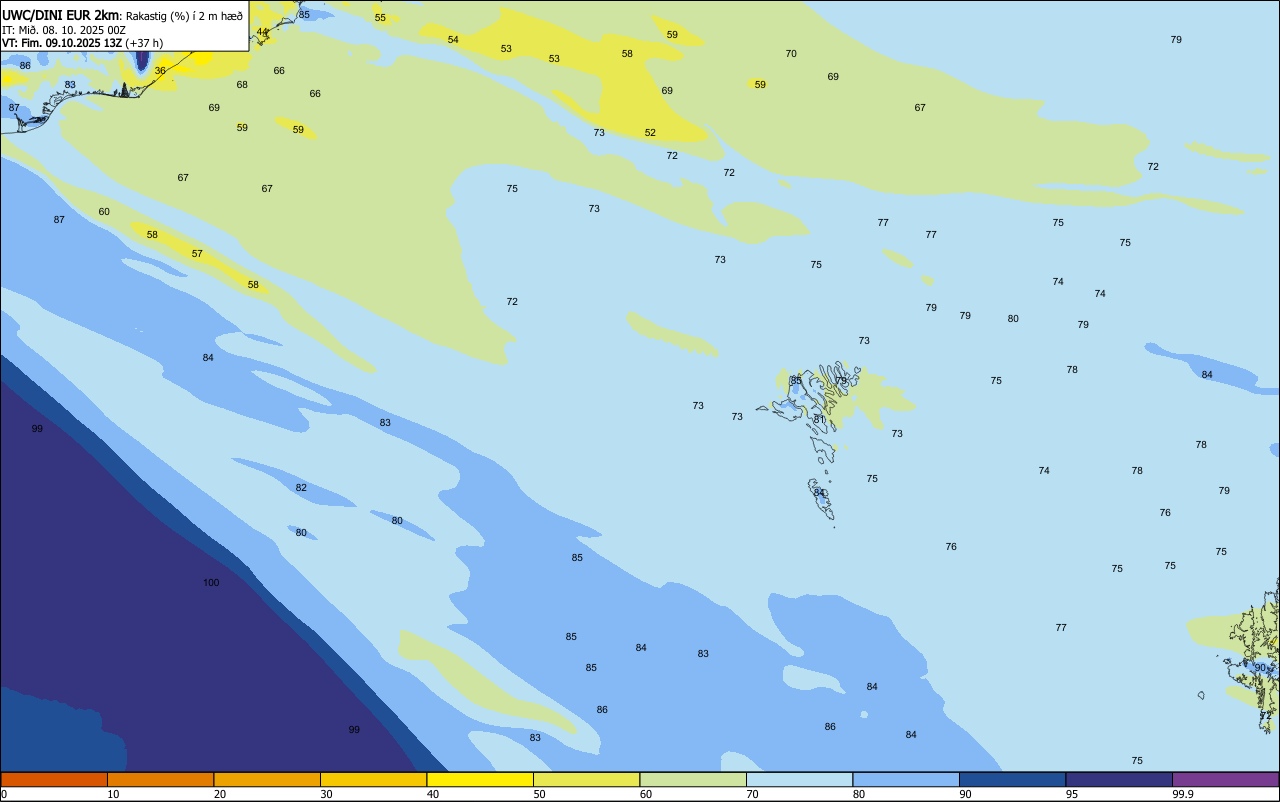This screenshot has width=1280, height=802.
Task: Select the humidity value 44 on map
Action: click(262, 32)
